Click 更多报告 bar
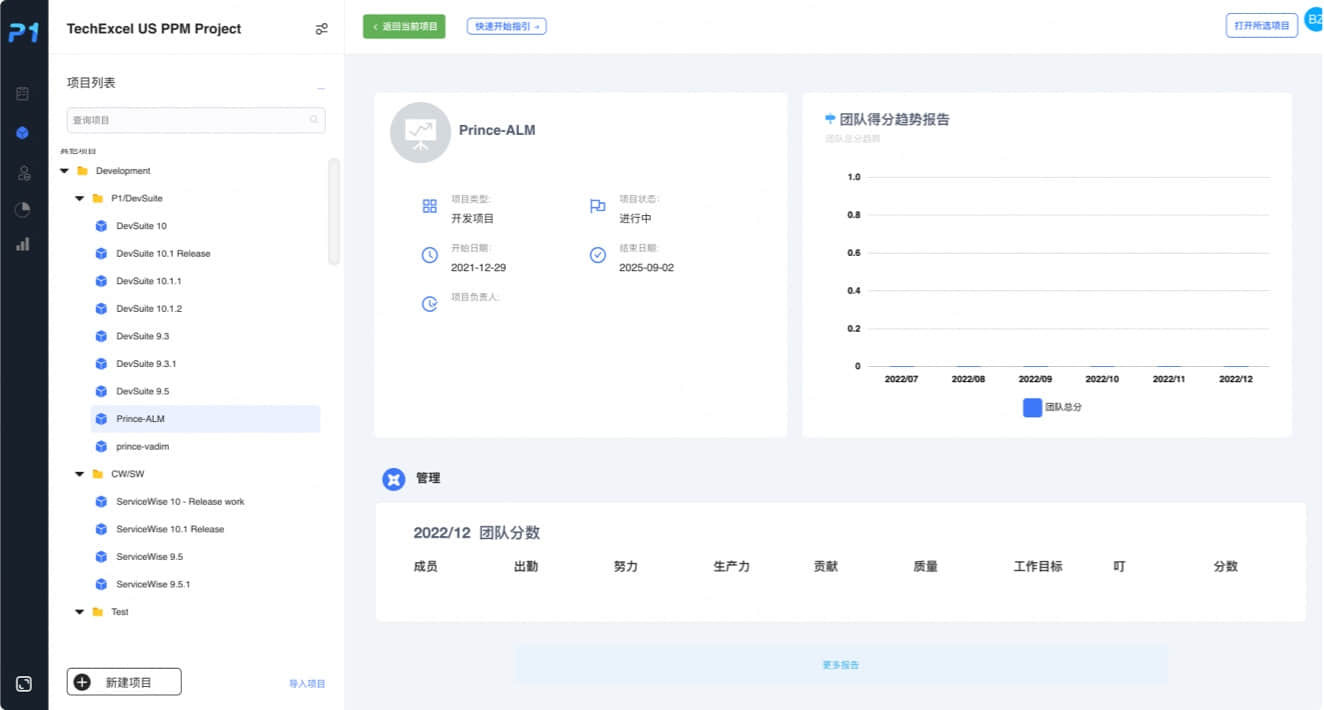 pyautogui.click(x=841, y=665)
